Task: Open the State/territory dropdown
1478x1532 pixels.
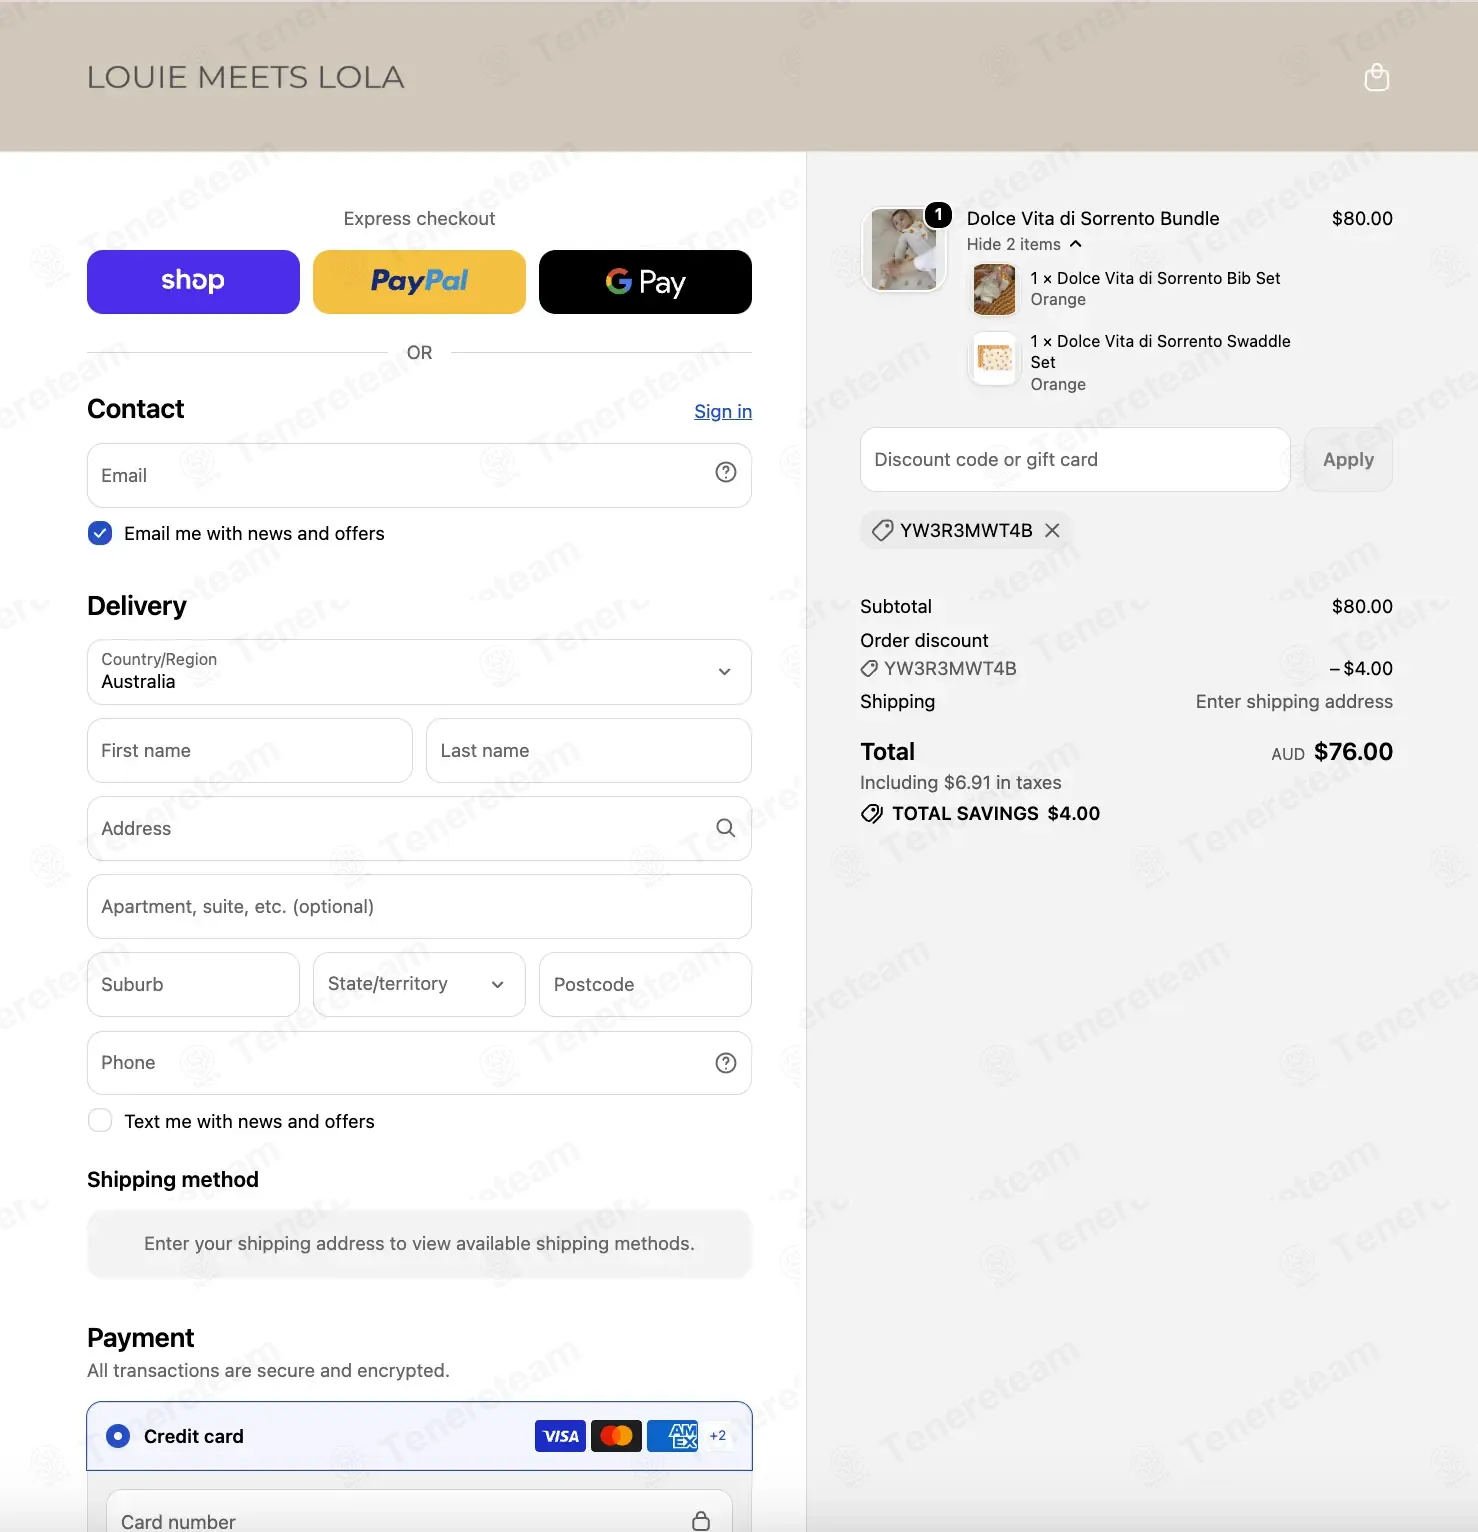Action: (x=419, y=985)
